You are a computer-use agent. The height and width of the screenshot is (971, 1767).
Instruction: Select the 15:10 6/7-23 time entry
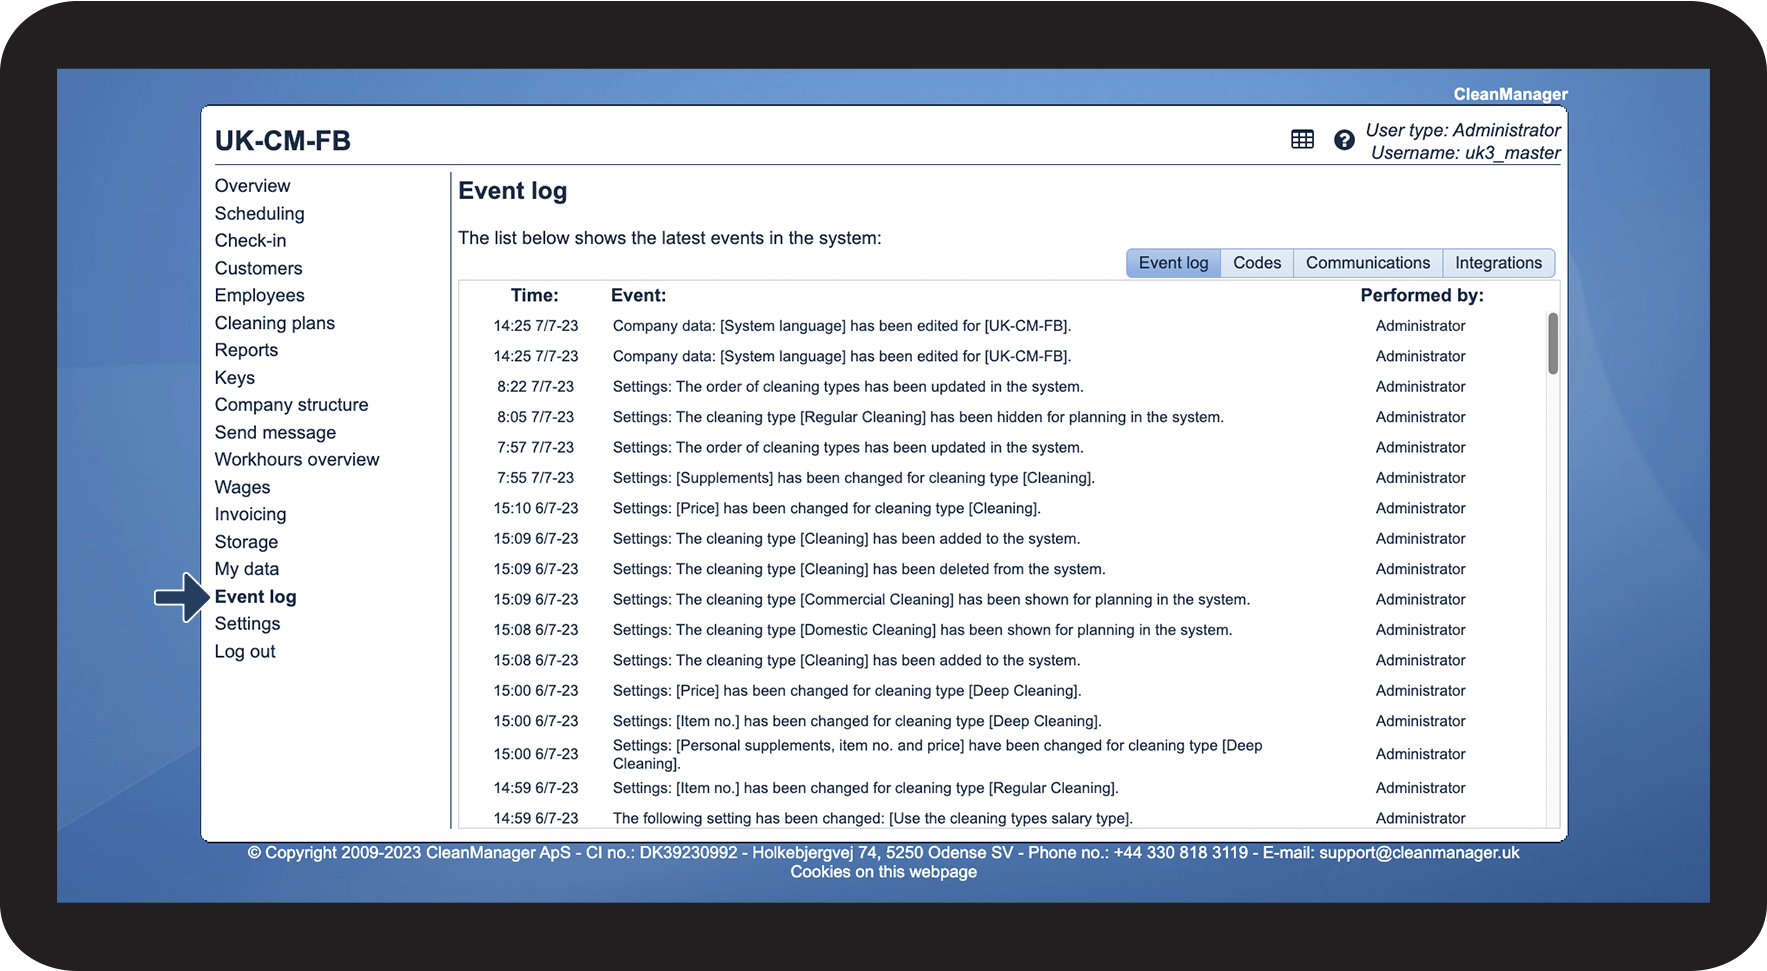(x=535, y=508)
